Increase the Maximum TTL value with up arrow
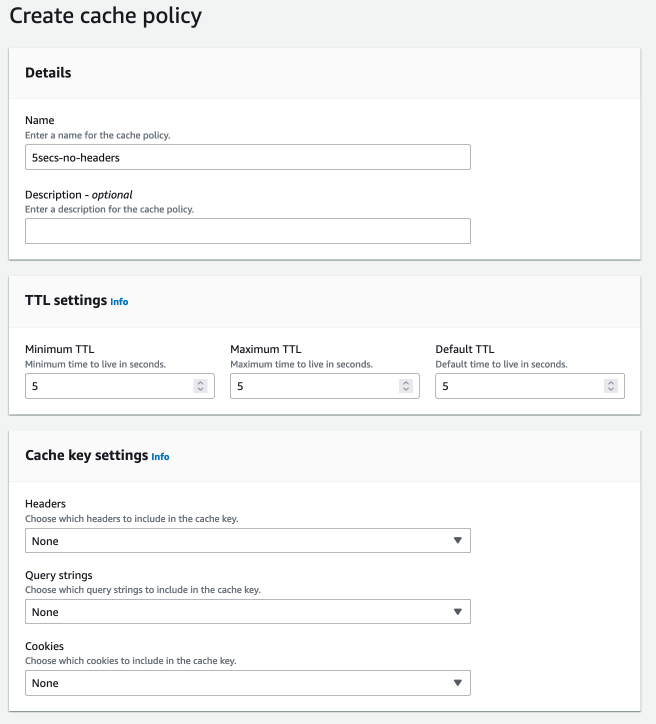 405,382
